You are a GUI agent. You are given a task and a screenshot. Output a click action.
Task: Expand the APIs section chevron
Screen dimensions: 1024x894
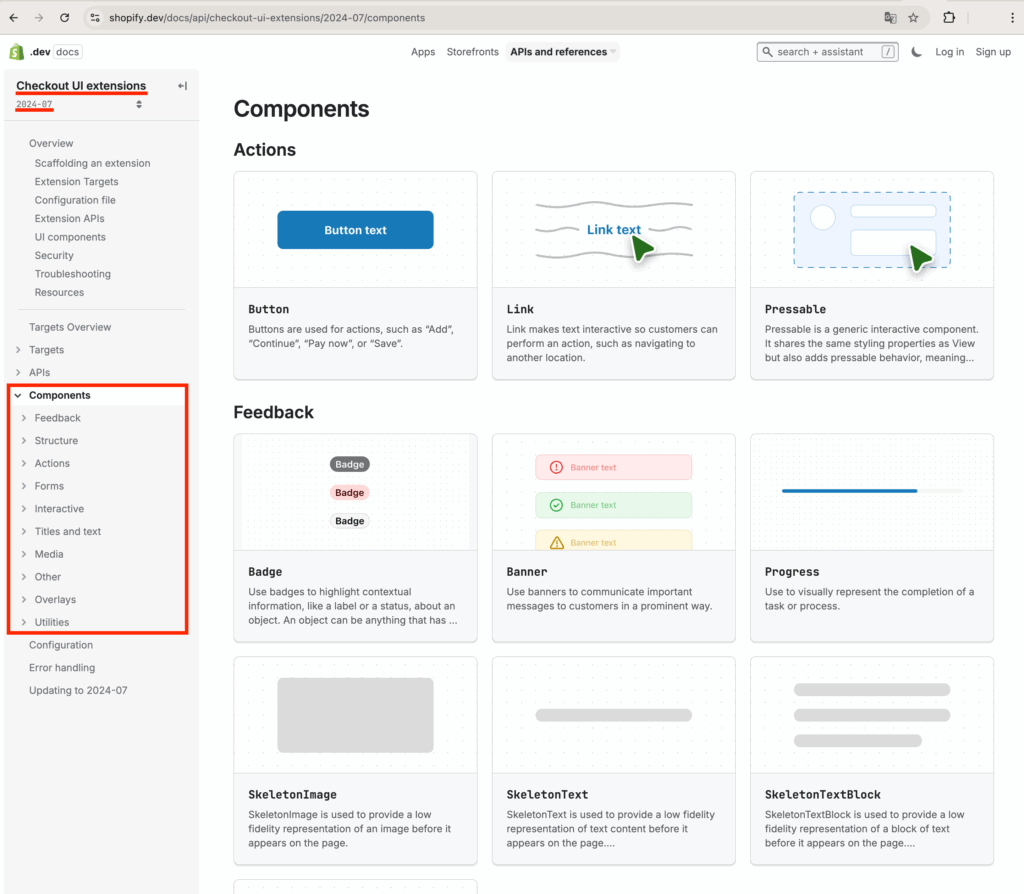pos(18,372)
